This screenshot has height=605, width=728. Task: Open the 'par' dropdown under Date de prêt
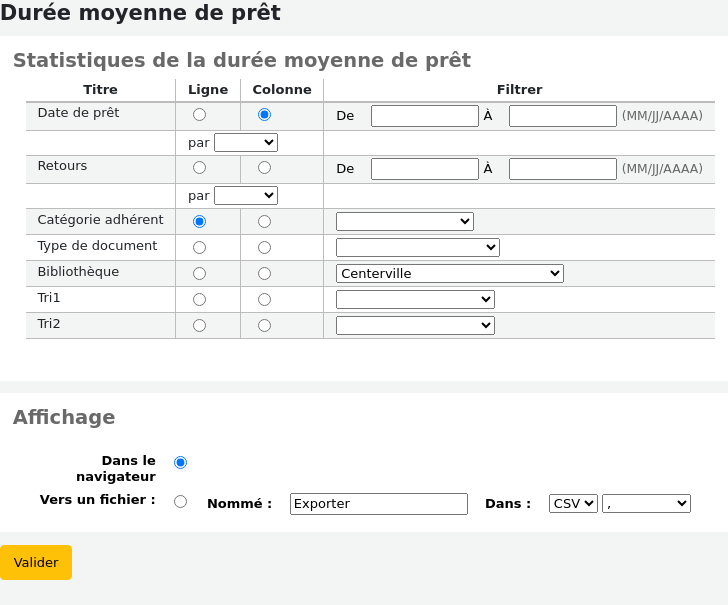tap(246, 143)
